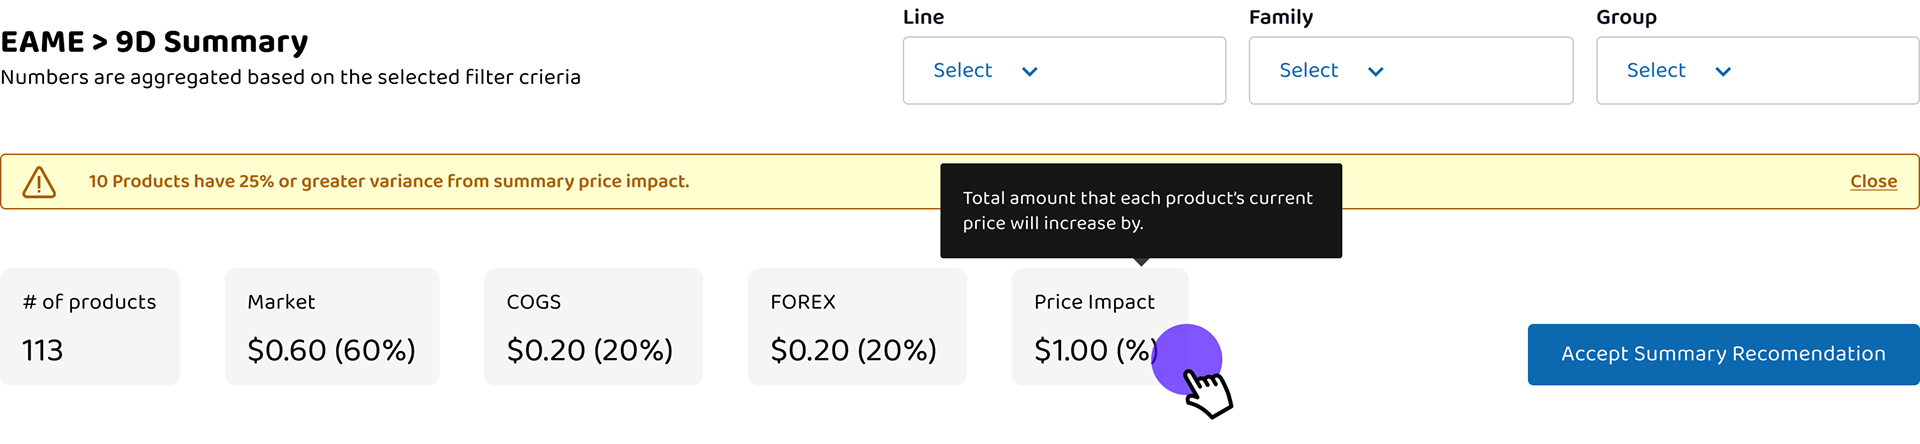Click the Group dropdown chevron arrow

[x=1722, y=71]
